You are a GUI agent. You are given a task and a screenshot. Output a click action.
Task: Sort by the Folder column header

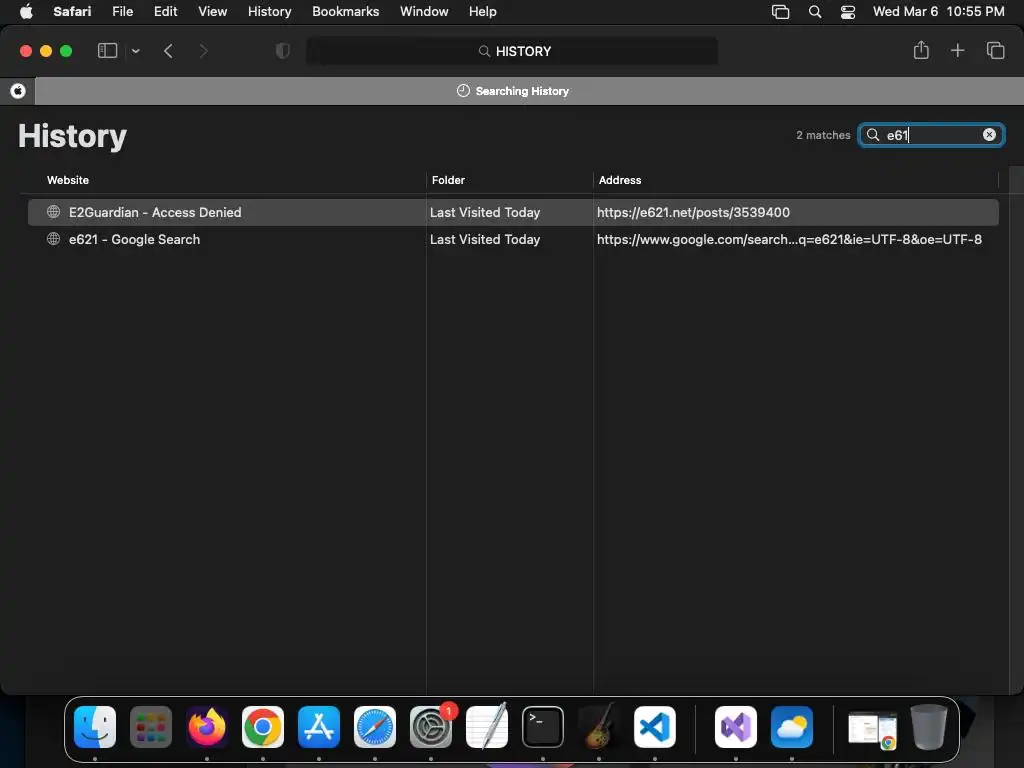click(x=448, y=180)
